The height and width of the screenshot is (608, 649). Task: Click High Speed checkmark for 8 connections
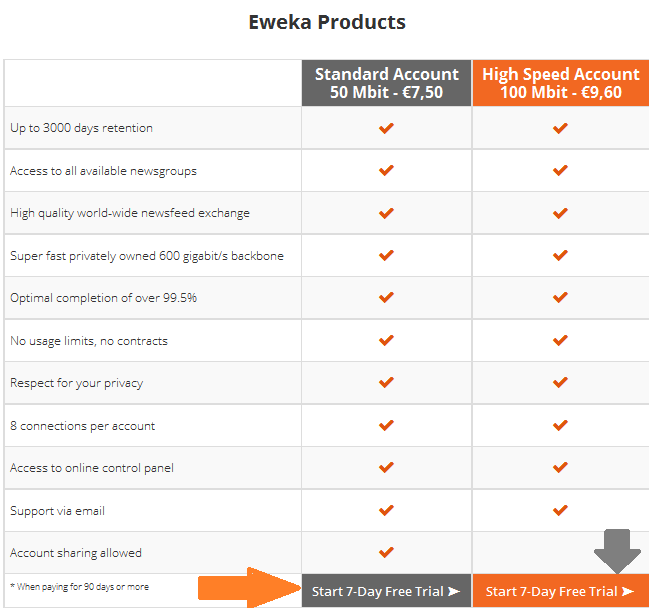[x=560, y=425]
